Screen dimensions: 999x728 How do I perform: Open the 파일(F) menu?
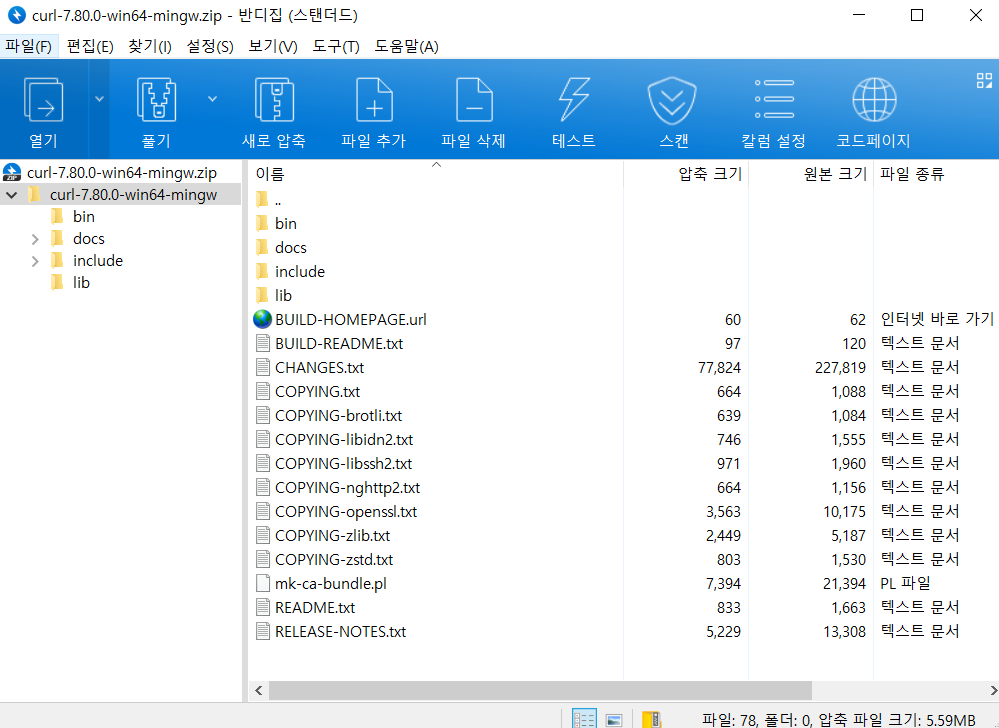click(x=29, y=46)
